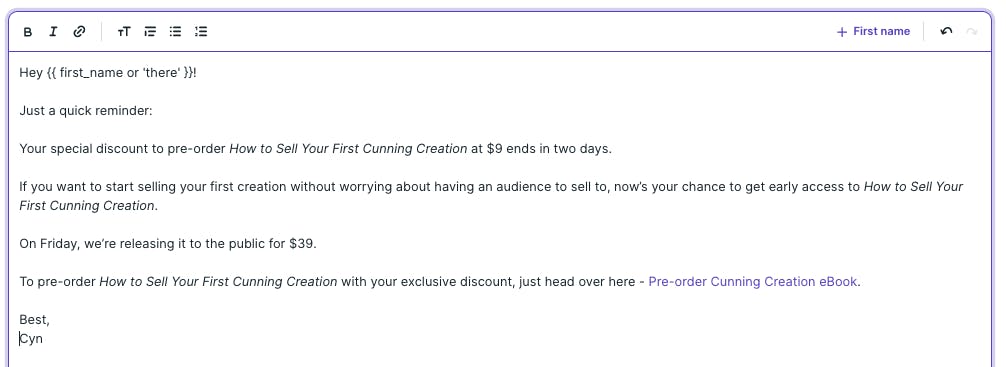
Task: Change text size with the TT icon
Action: click(124, 31)
